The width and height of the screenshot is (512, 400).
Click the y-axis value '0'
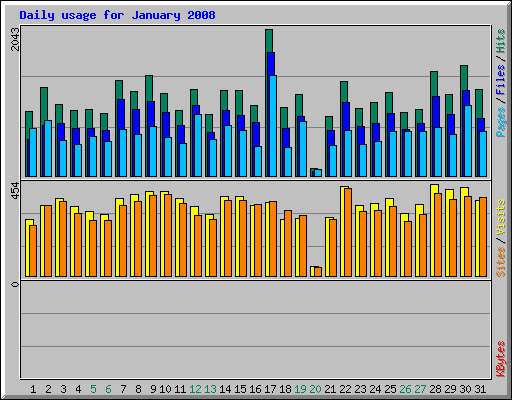(x=15, y=284)
